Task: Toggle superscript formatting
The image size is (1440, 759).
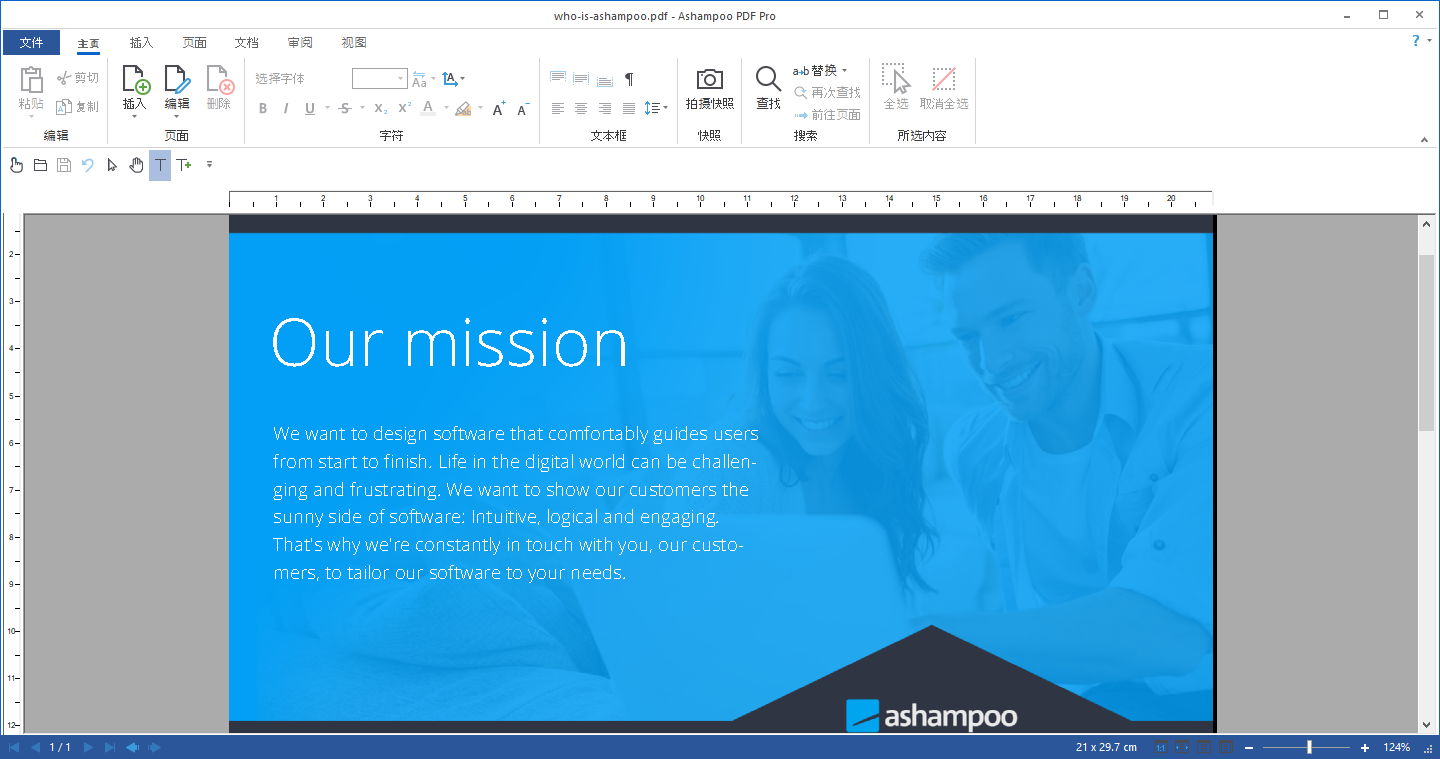Action: 404,108
